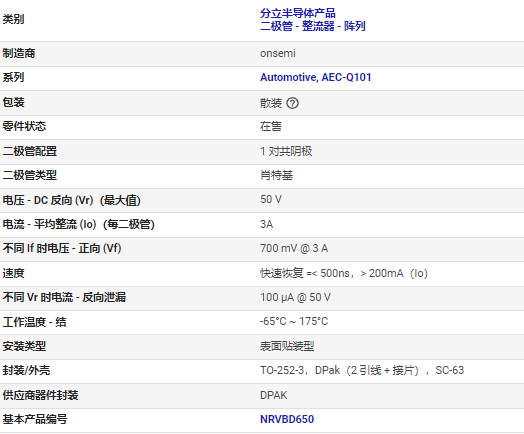Image resolution: width=524 pixels, height=434 pixels.
Task: Click the -65°C ~ 175°C temperature value
Action: pyautogui.click(x=294, y=321)
